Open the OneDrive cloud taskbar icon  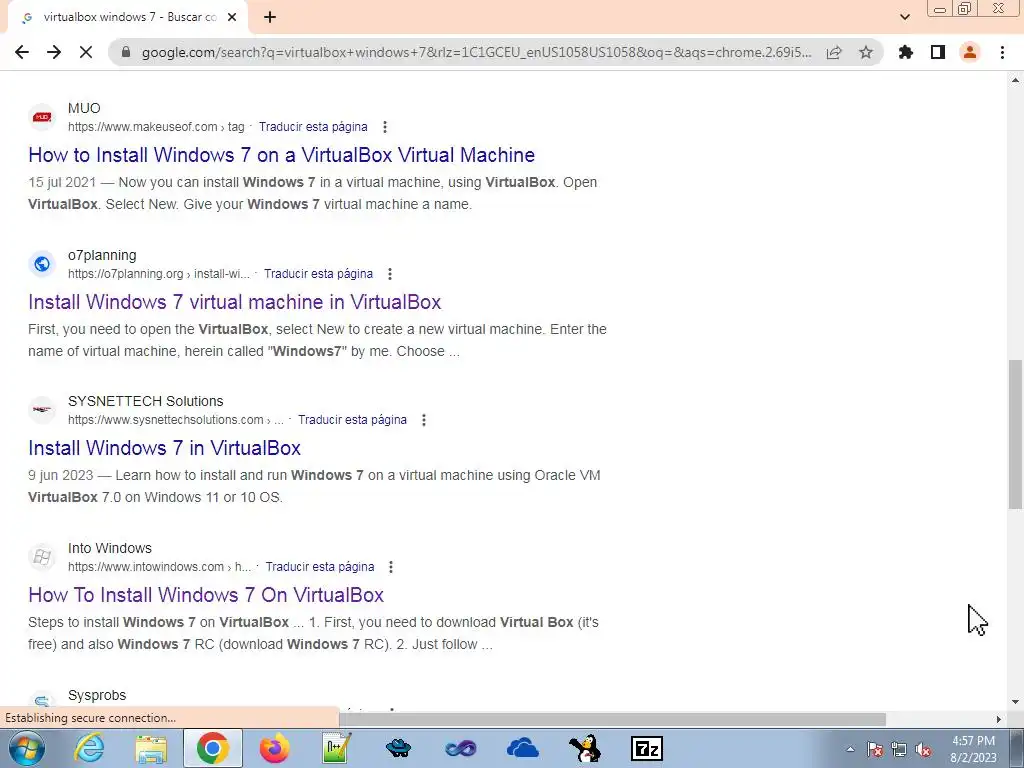[522, 748]
